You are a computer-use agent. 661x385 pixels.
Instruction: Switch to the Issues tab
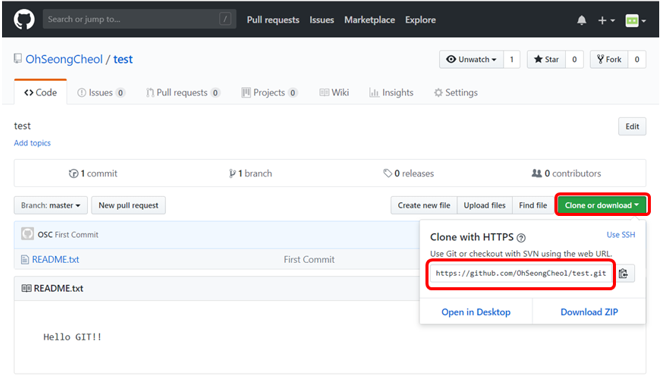101,92
